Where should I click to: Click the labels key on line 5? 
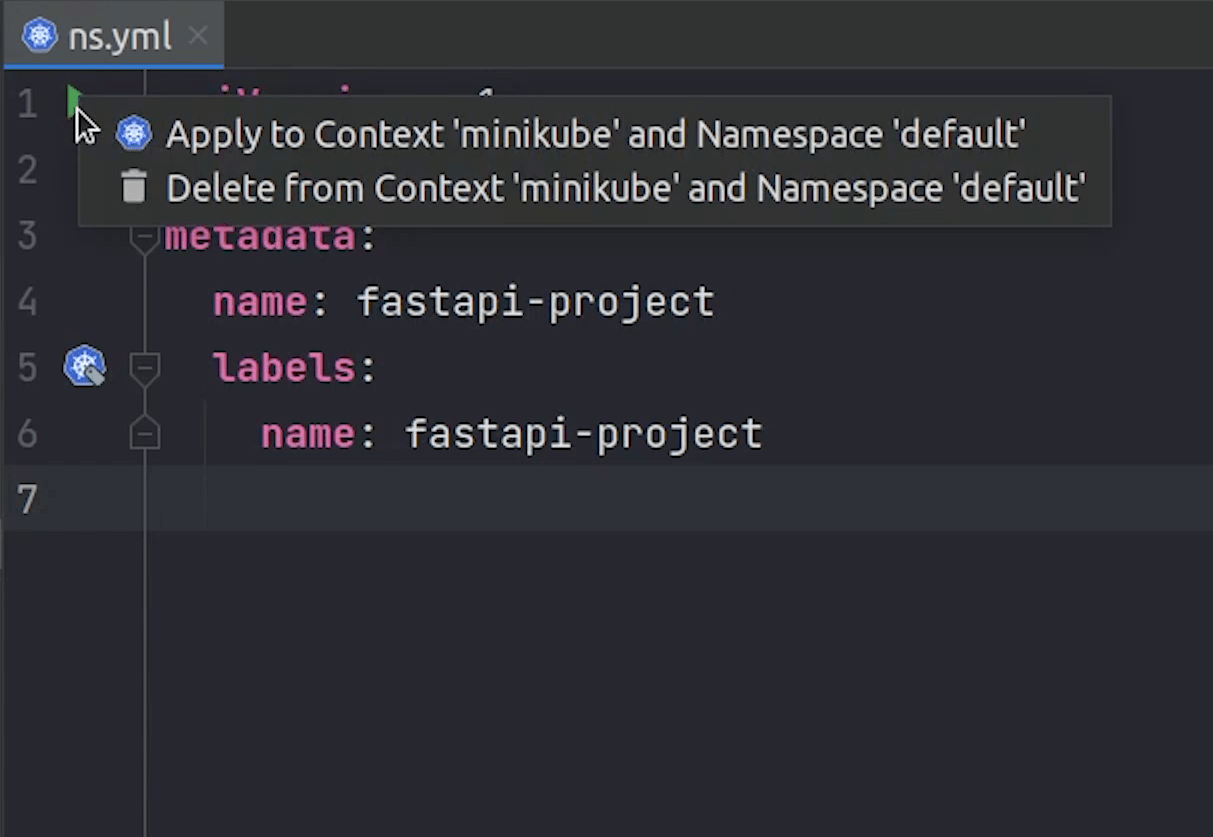[x=284, y=368]
